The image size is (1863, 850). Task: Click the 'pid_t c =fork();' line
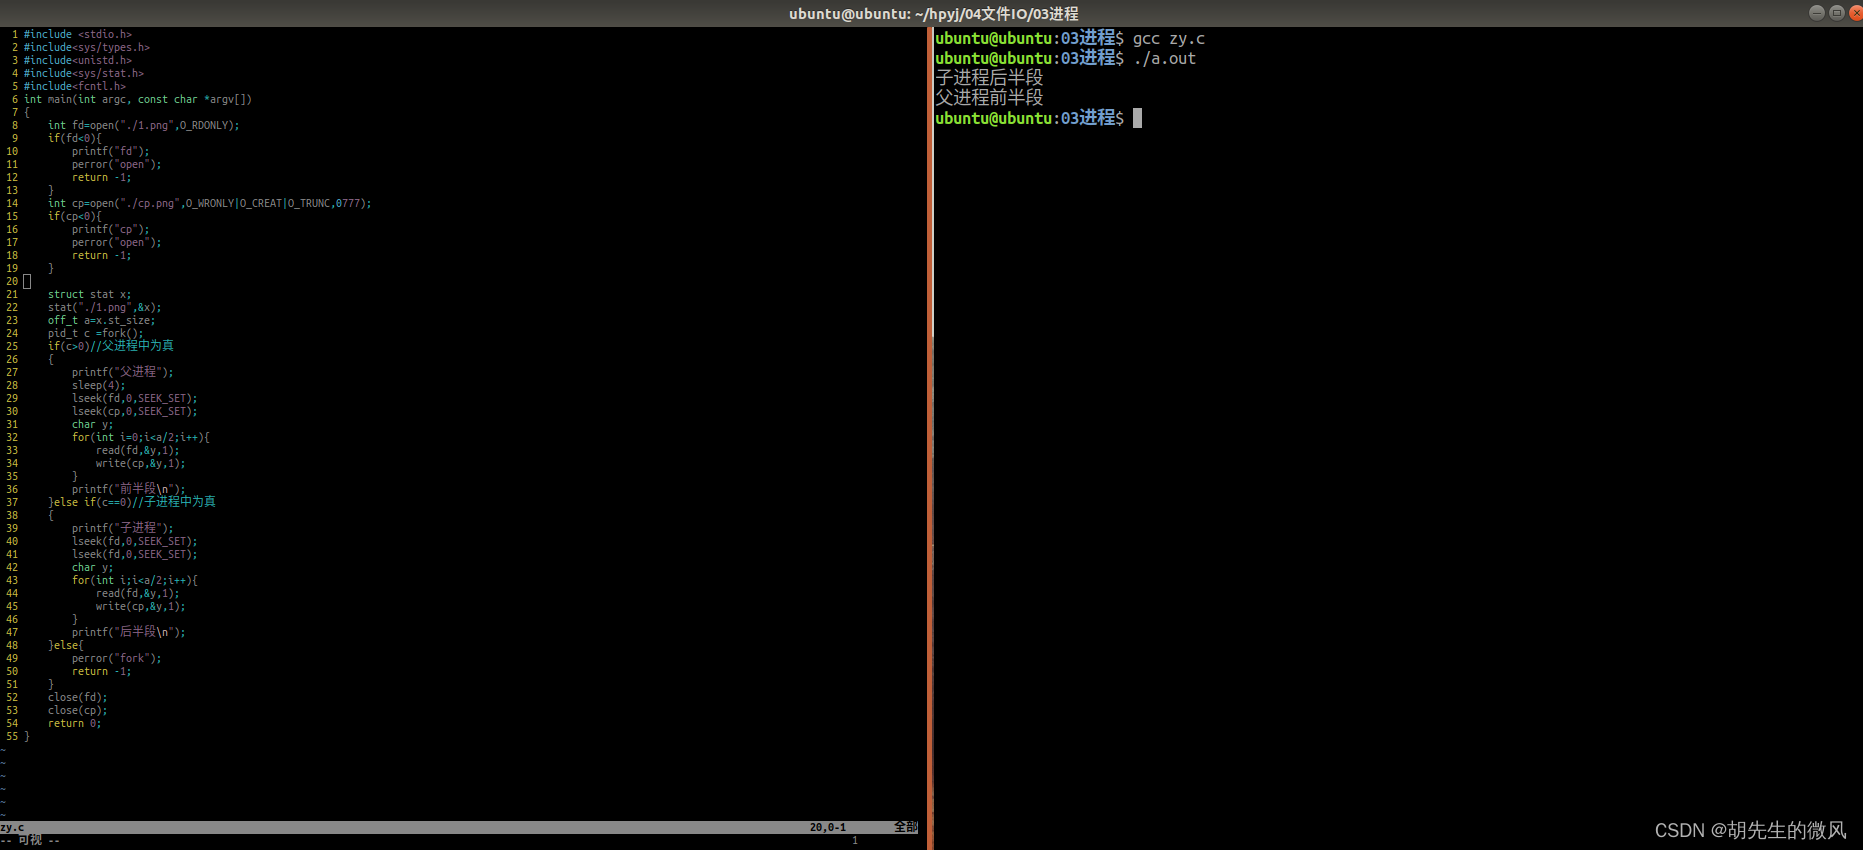tap(96, 333)
